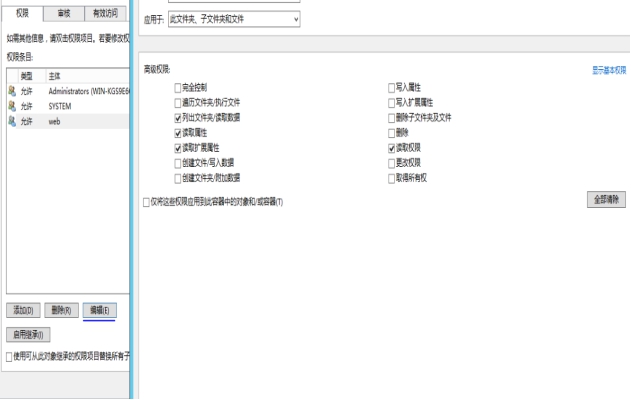
Task: Check 创建文件夹/附加数据 permission
Action: tap(177, 178)
